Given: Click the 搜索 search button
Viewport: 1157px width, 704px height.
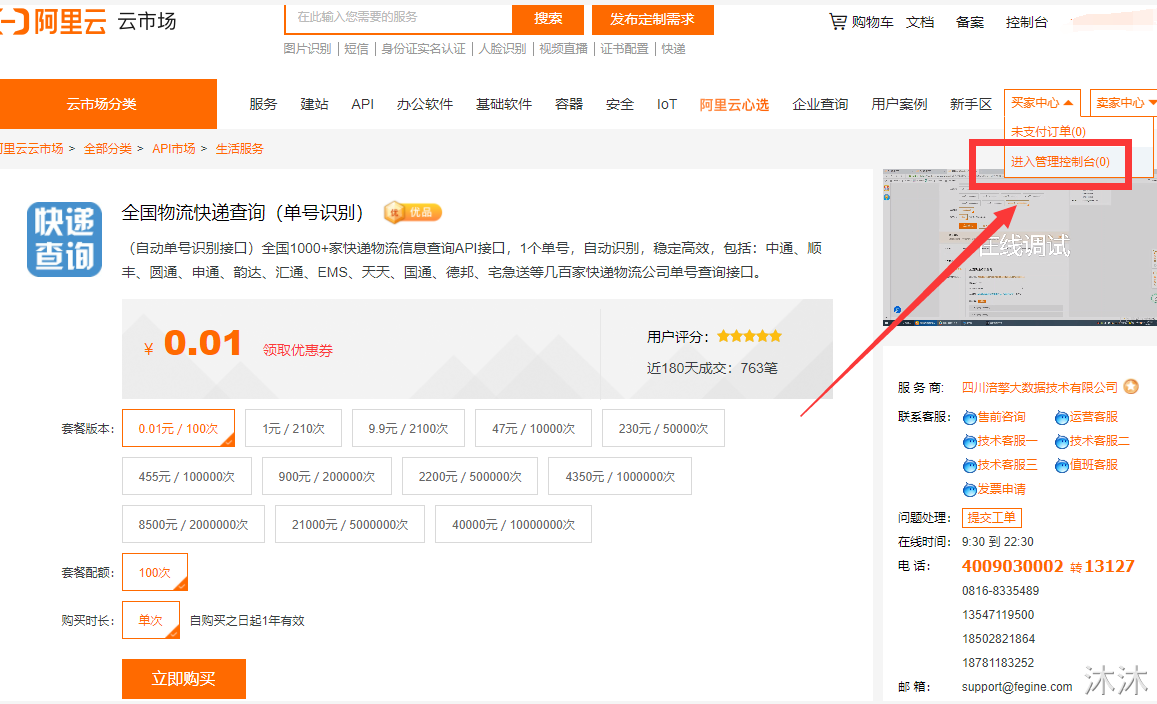Looking at the screenshot, I should pyautogui.click(x=548, y=19).
